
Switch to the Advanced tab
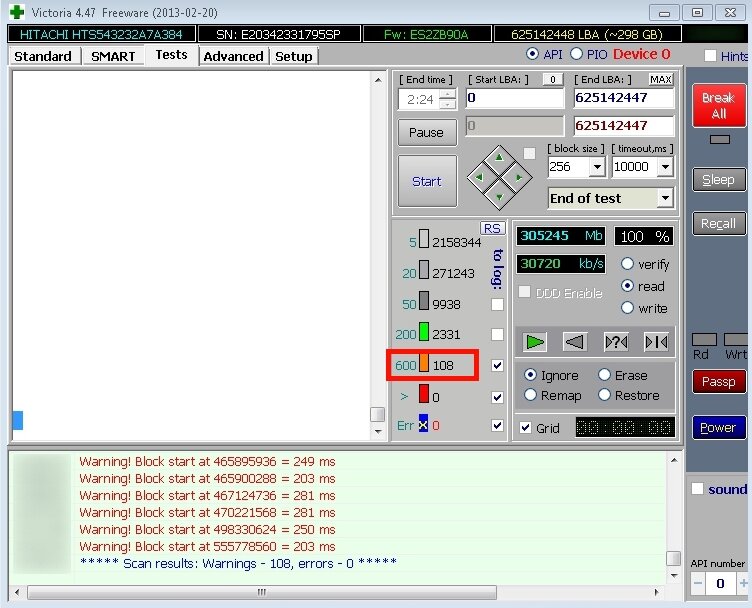(233, 56)
